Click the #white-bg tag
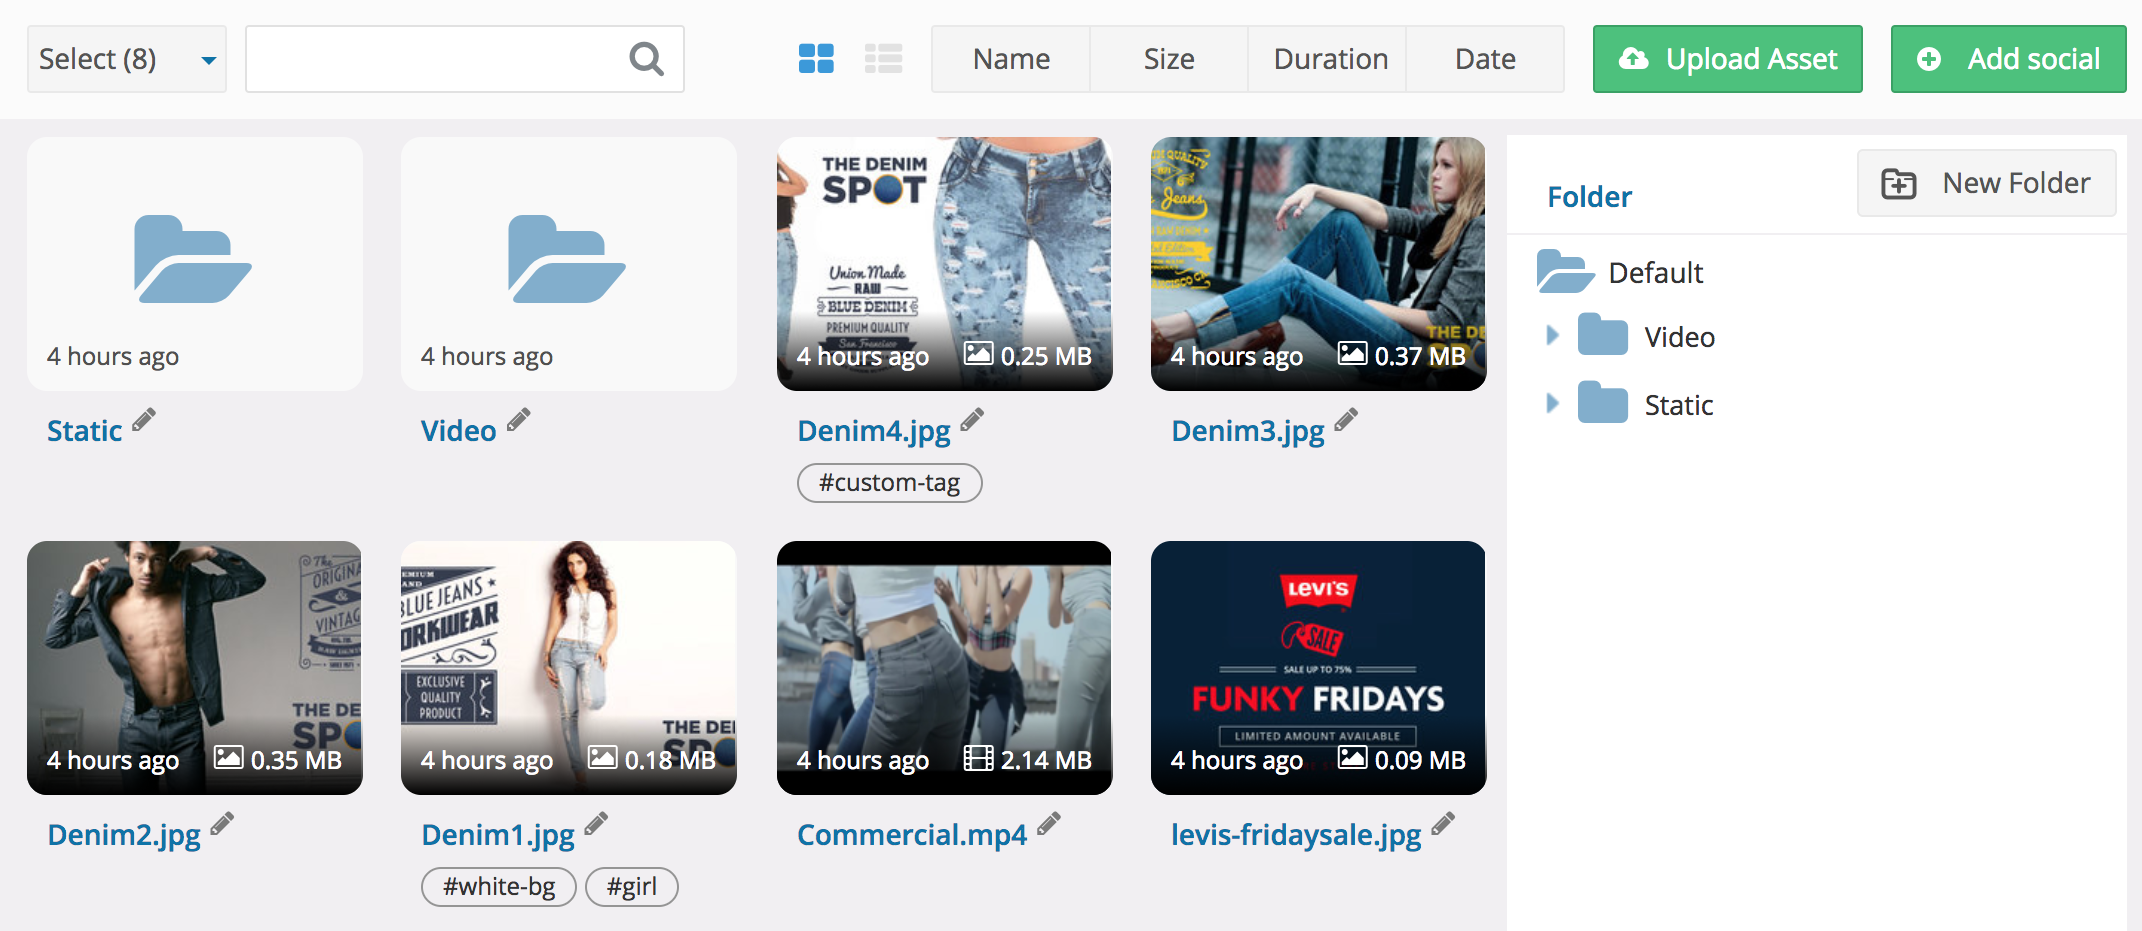2142x931 pixels. [x=499, y=887]
